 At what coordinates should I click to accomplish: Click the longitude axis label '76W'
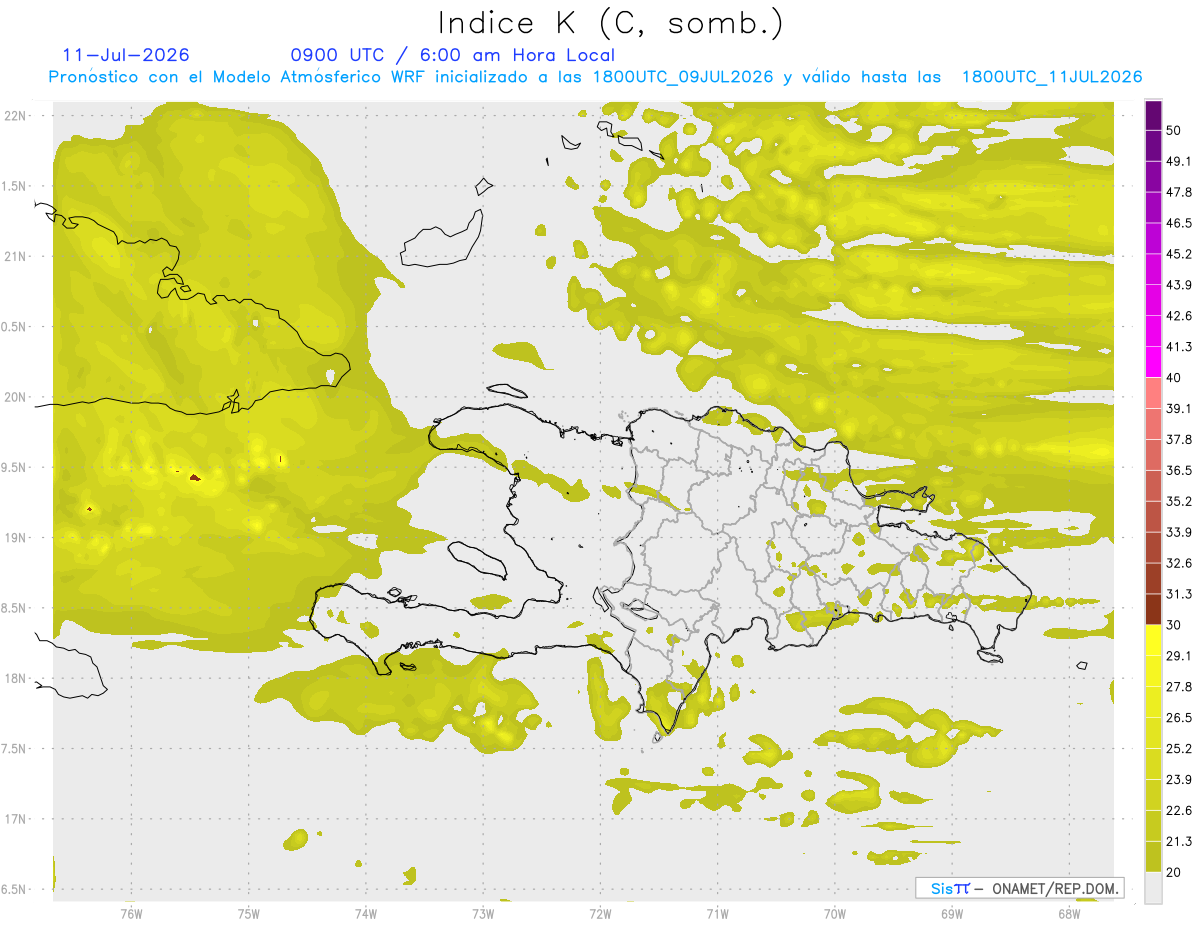click(x=131, y=914)
